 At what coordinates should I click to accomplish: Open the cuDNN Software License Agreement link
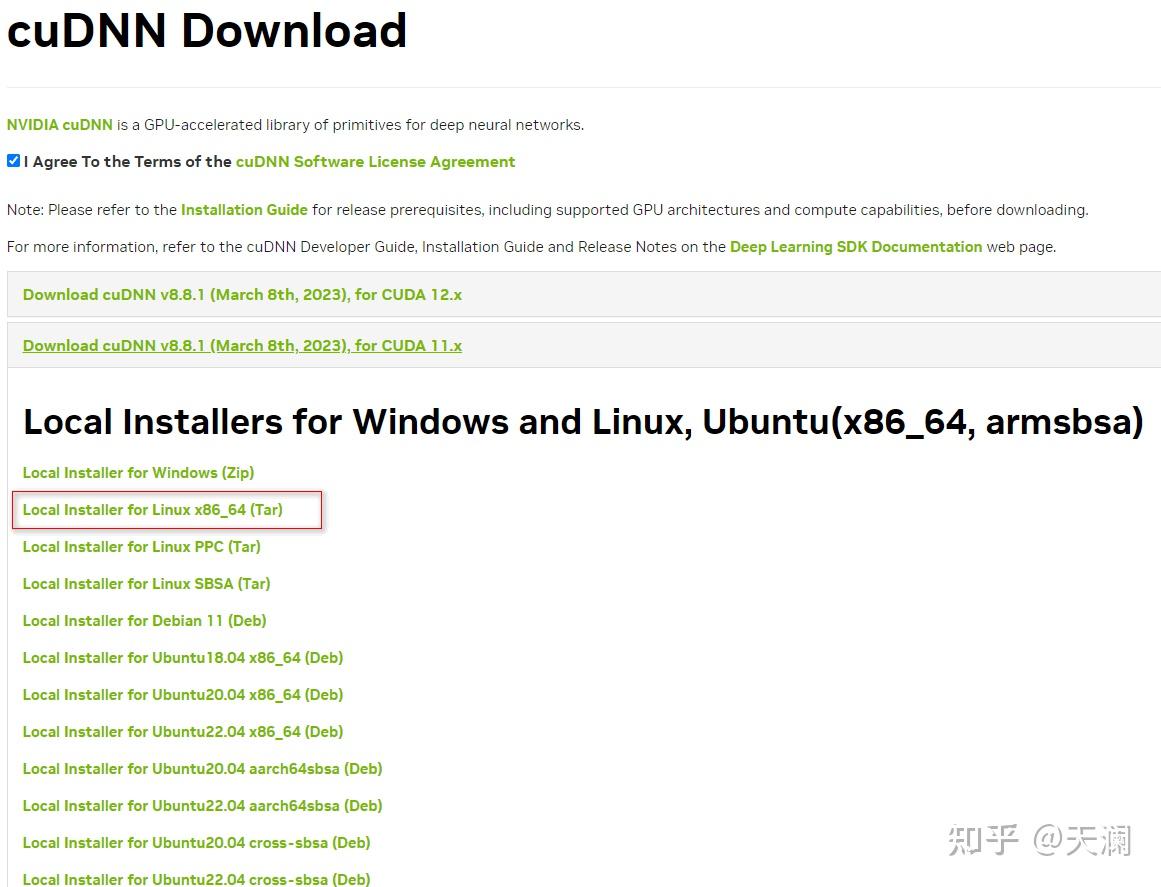pyautogui.click(x=375, y=161)
